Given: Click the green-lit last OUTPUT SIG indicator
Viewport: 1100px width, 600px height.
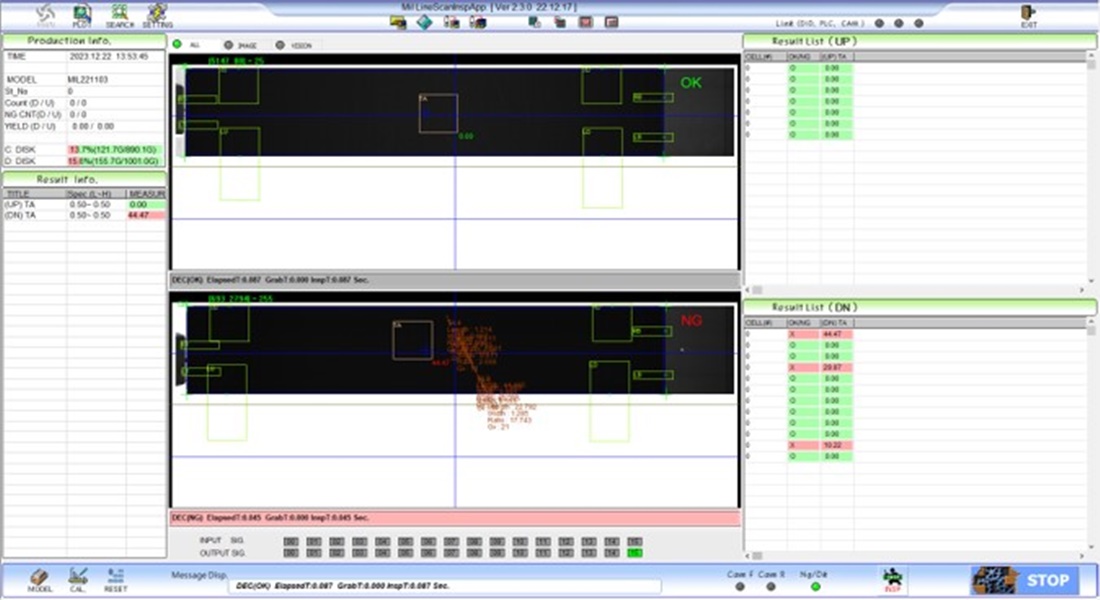Looking at the screenshot, I should tap(635, 552).
